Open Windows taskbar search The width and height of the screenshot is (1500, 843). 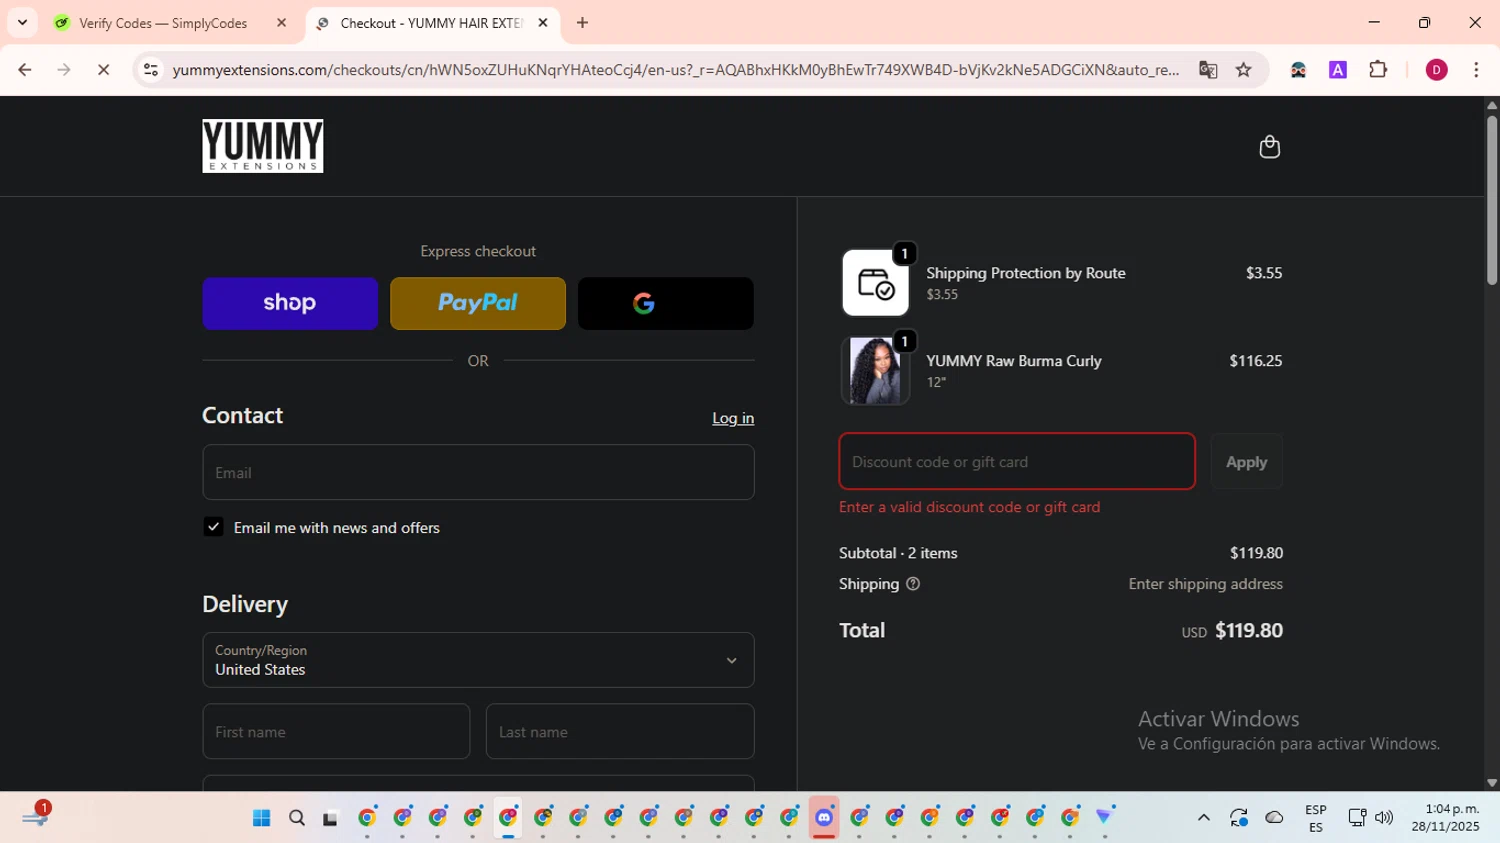click(x=297, y=818)
